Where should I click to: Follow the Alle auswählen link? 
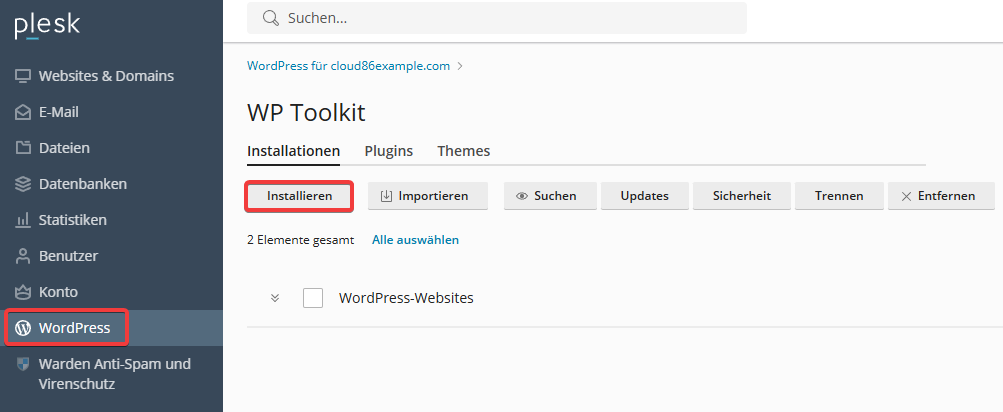tap(415, 240)
